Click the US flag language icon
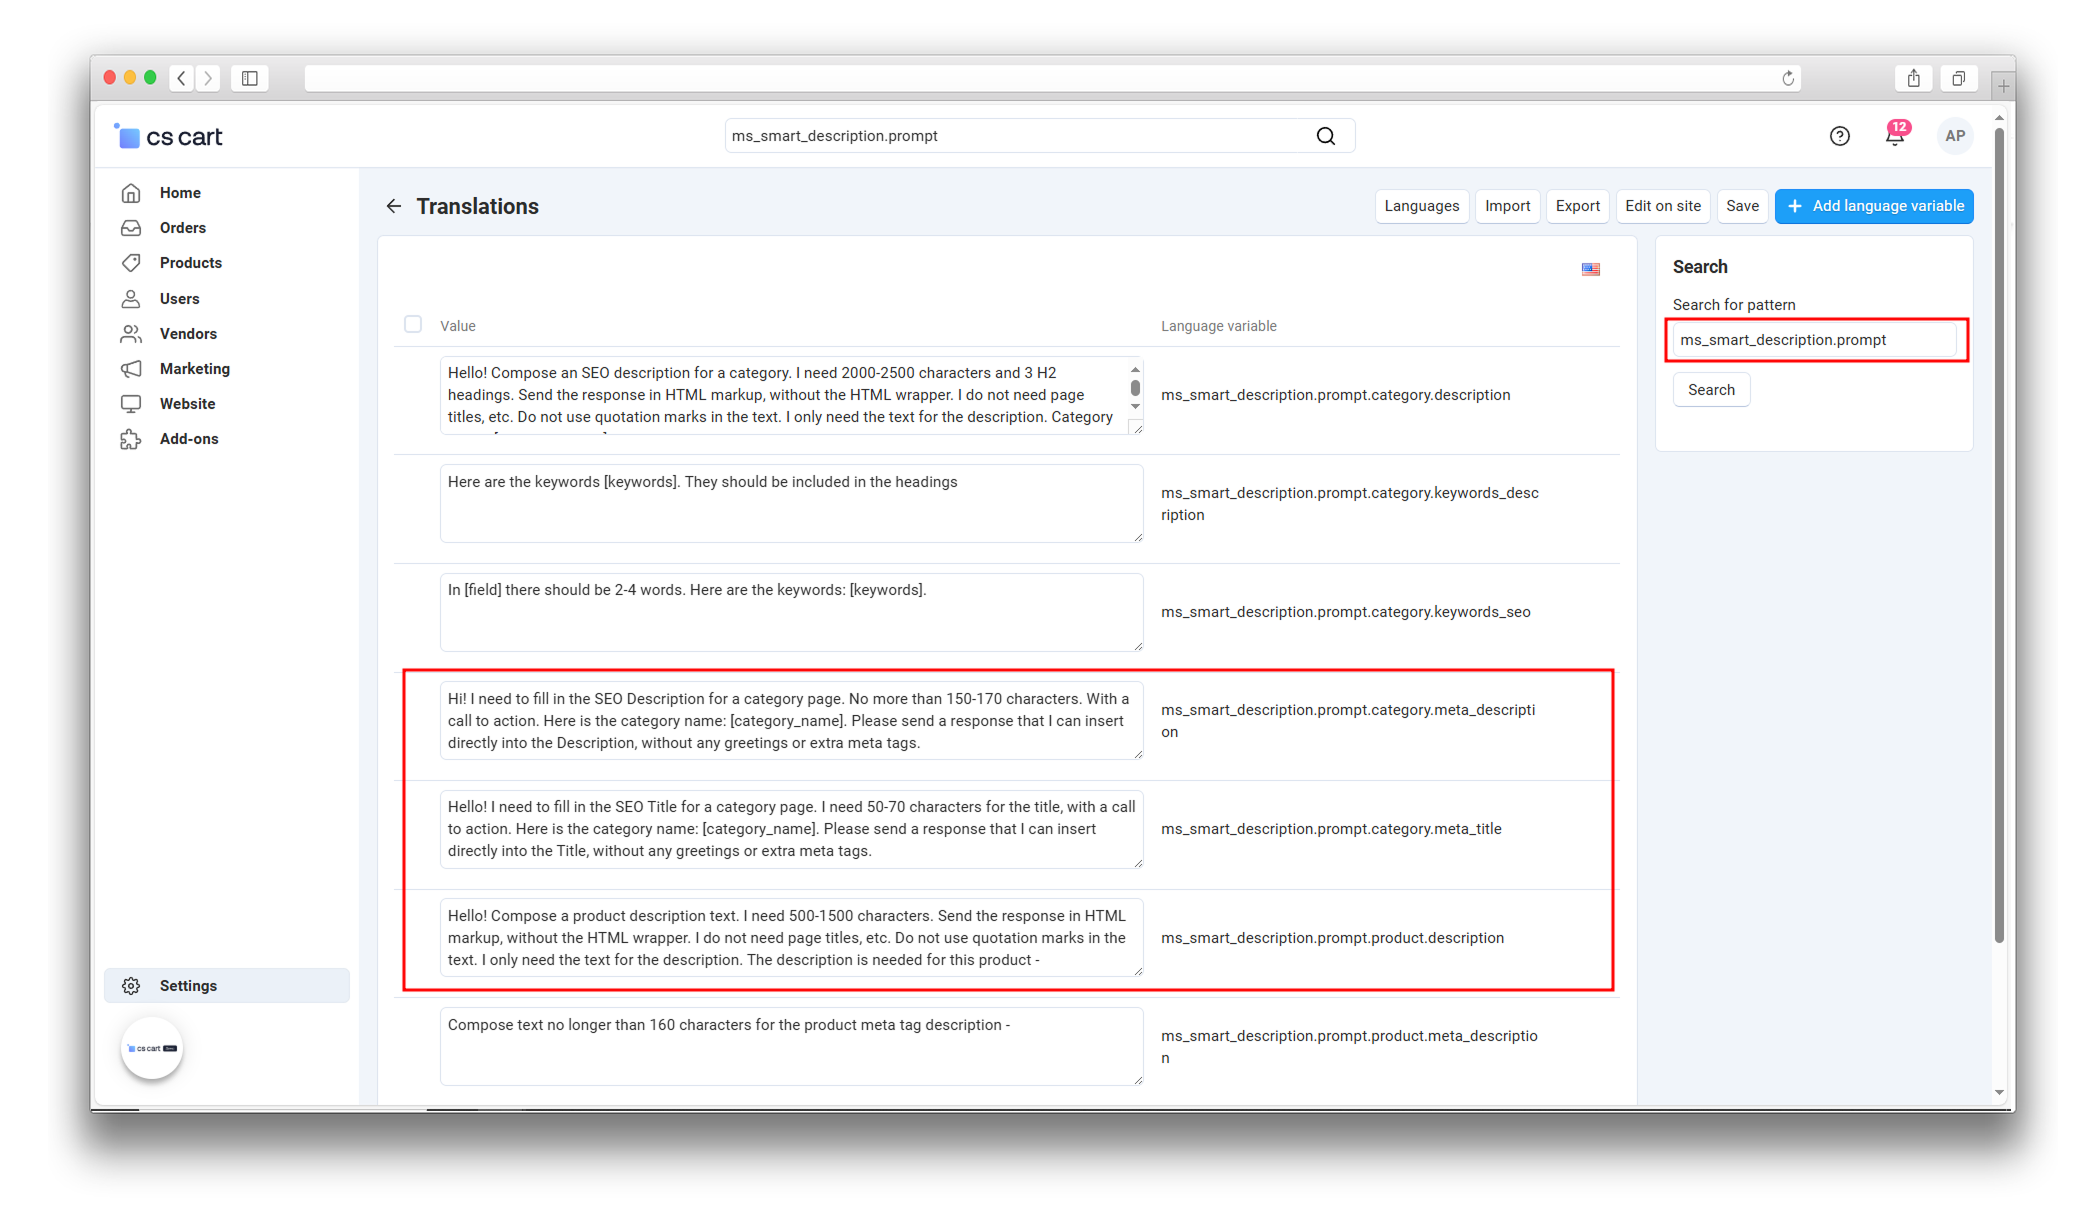Viewport: 2100px width, 1220px height. coord(1590,269)
